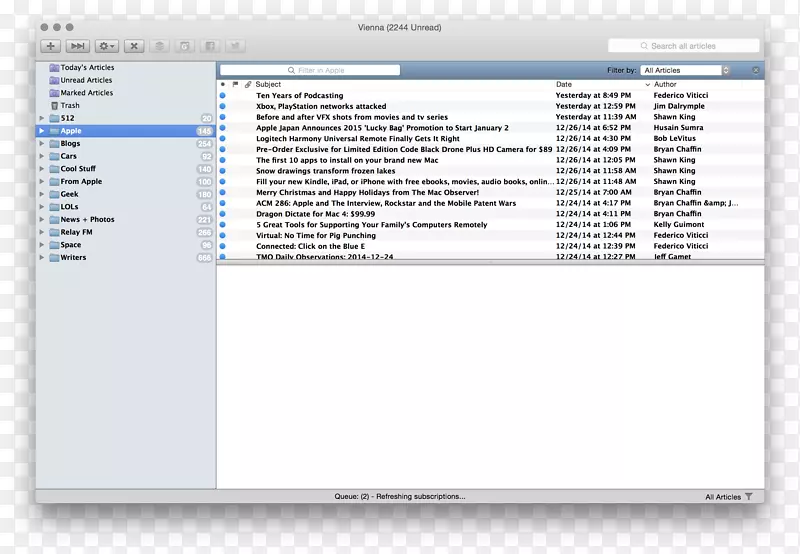Toggle unread dot for Xbox, PlayStation networks attacked
800x554 pixels.
point(222,106)
